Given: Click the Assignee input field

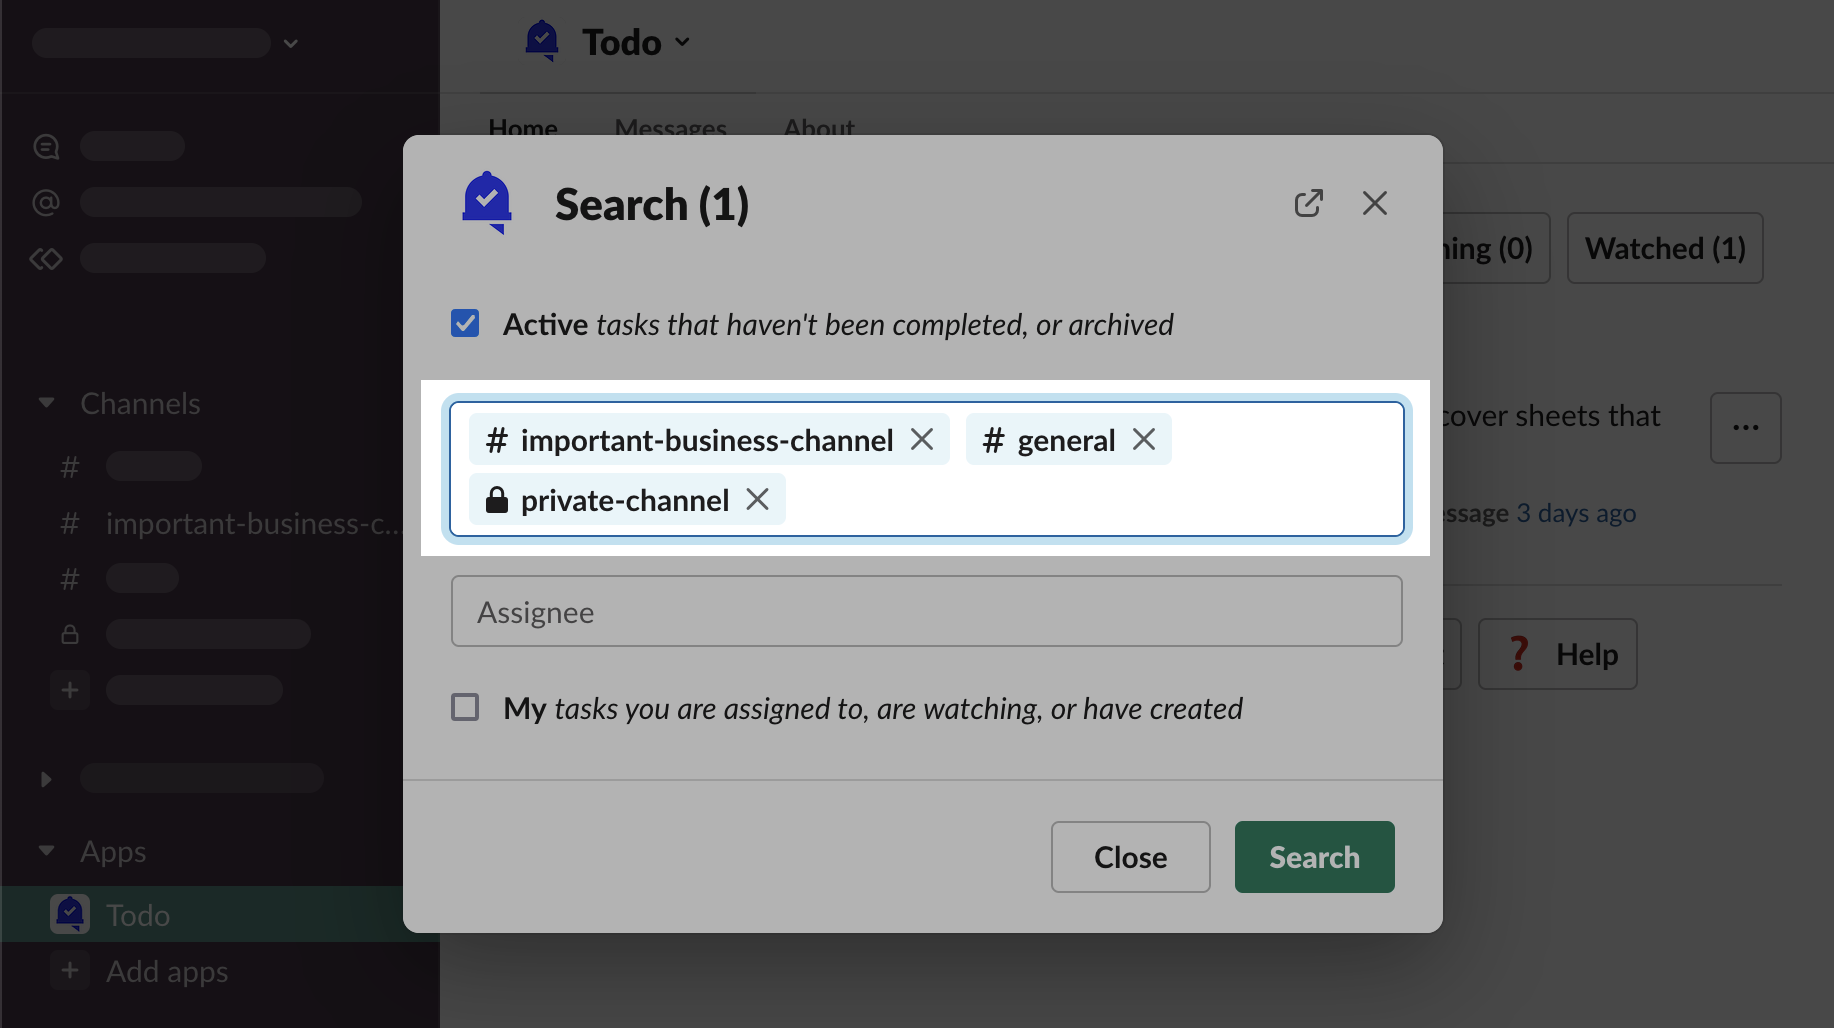Looking at the screenshot, I should 926,611.
